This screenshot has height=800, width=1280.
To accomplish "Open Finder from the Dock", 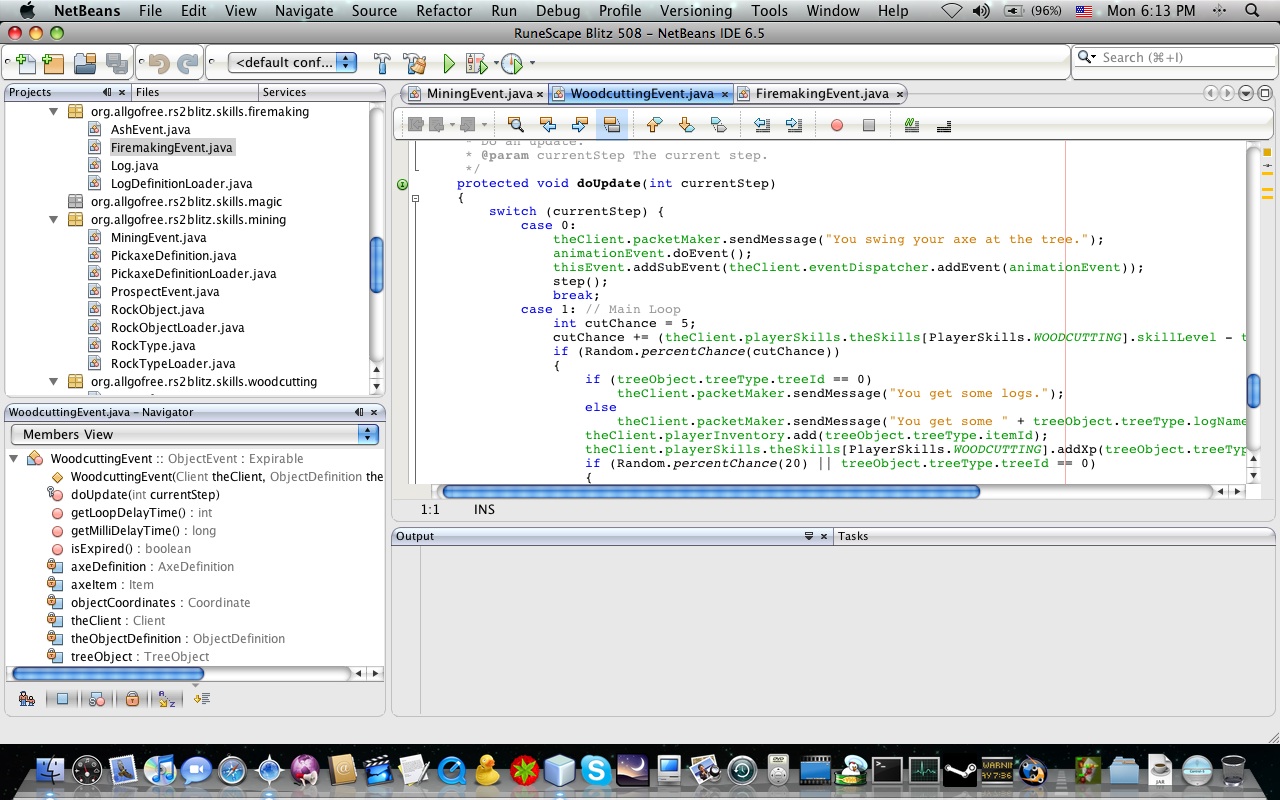I will point(50,770).
